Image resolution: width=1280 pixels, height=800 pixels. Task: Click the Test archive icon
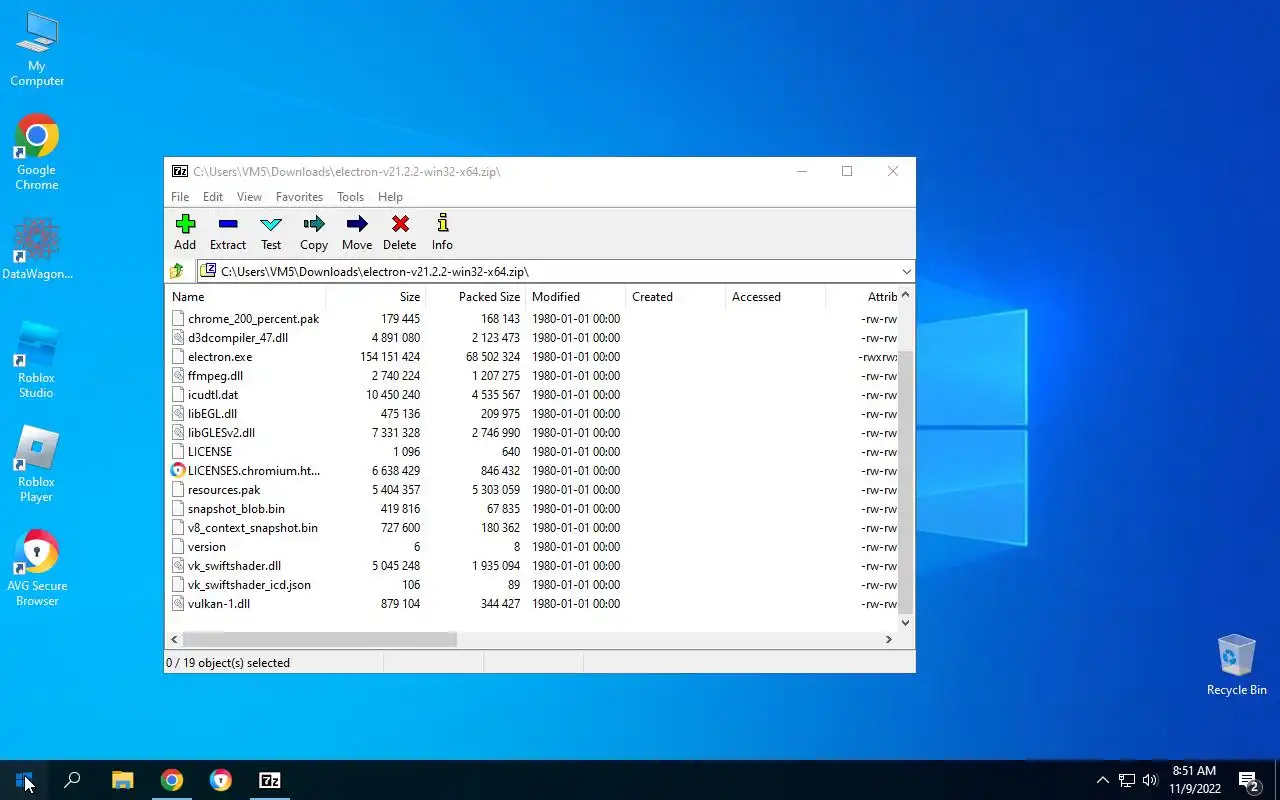(x=271, y=224)
